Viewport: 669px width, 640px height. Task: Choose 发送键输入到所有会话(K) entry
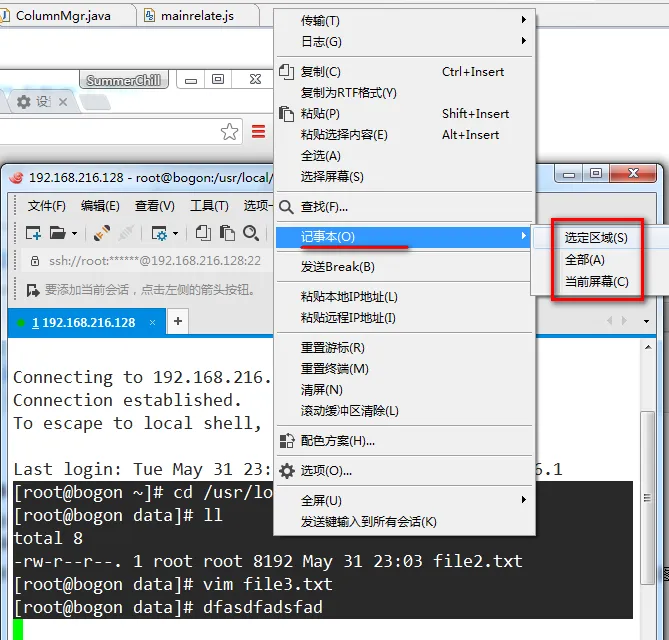404,522
